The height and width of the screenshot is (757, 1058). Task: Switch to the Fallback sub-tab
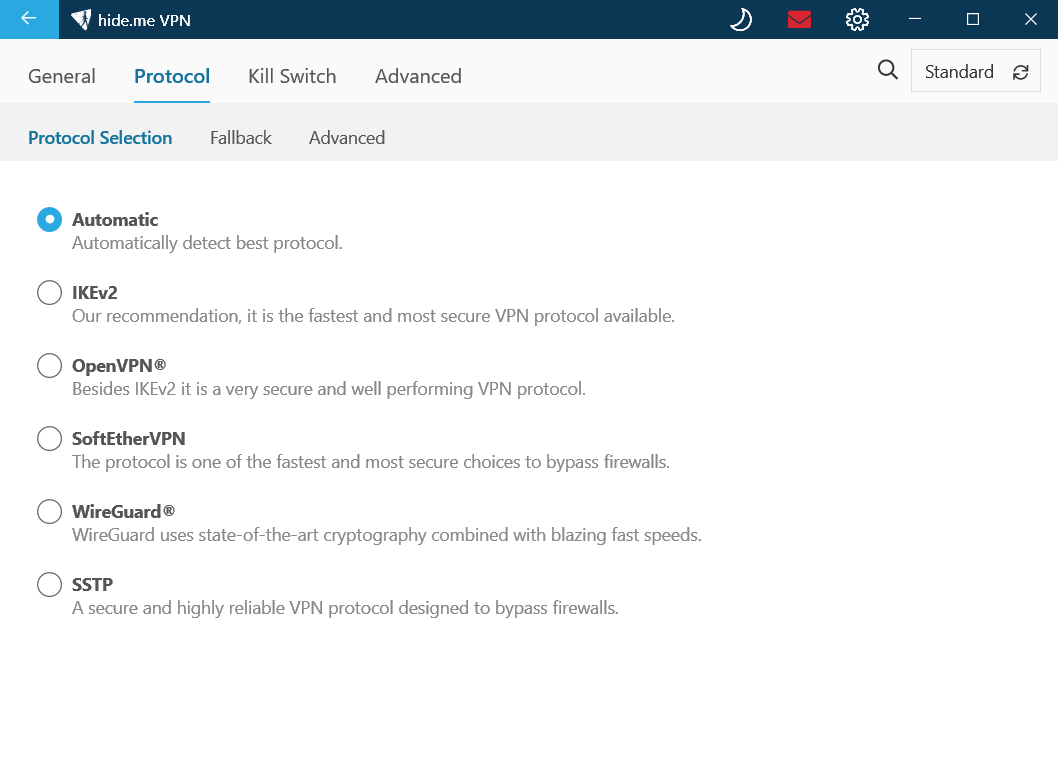pyautogui.click(x=241, y=138)
